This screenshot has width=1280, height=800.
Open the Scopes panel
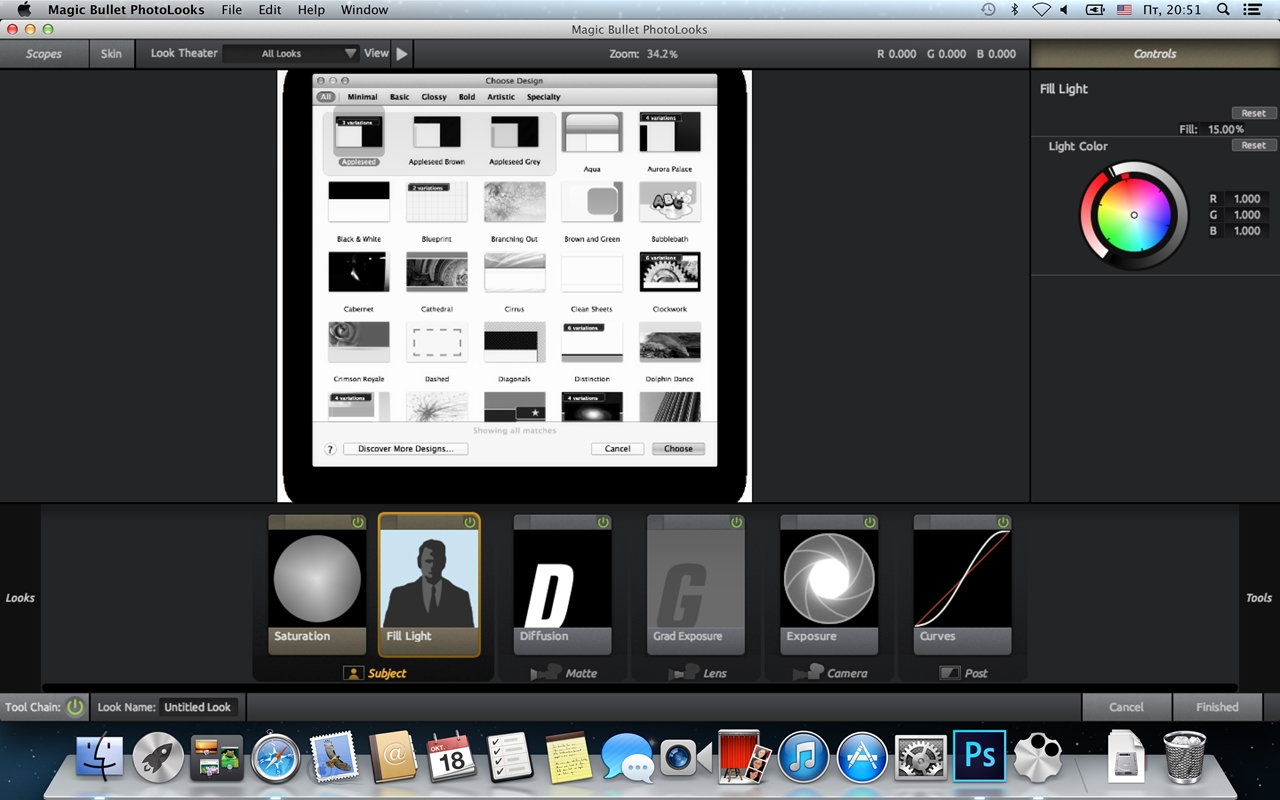pos(44,54)
